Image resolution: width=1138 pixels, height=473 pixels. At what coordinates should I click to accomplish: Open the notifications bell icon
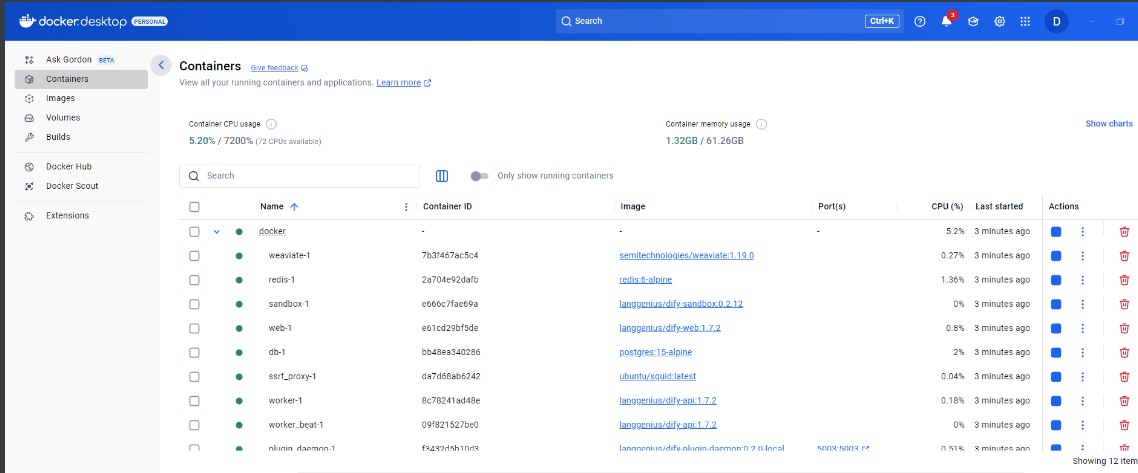(946, 22)
